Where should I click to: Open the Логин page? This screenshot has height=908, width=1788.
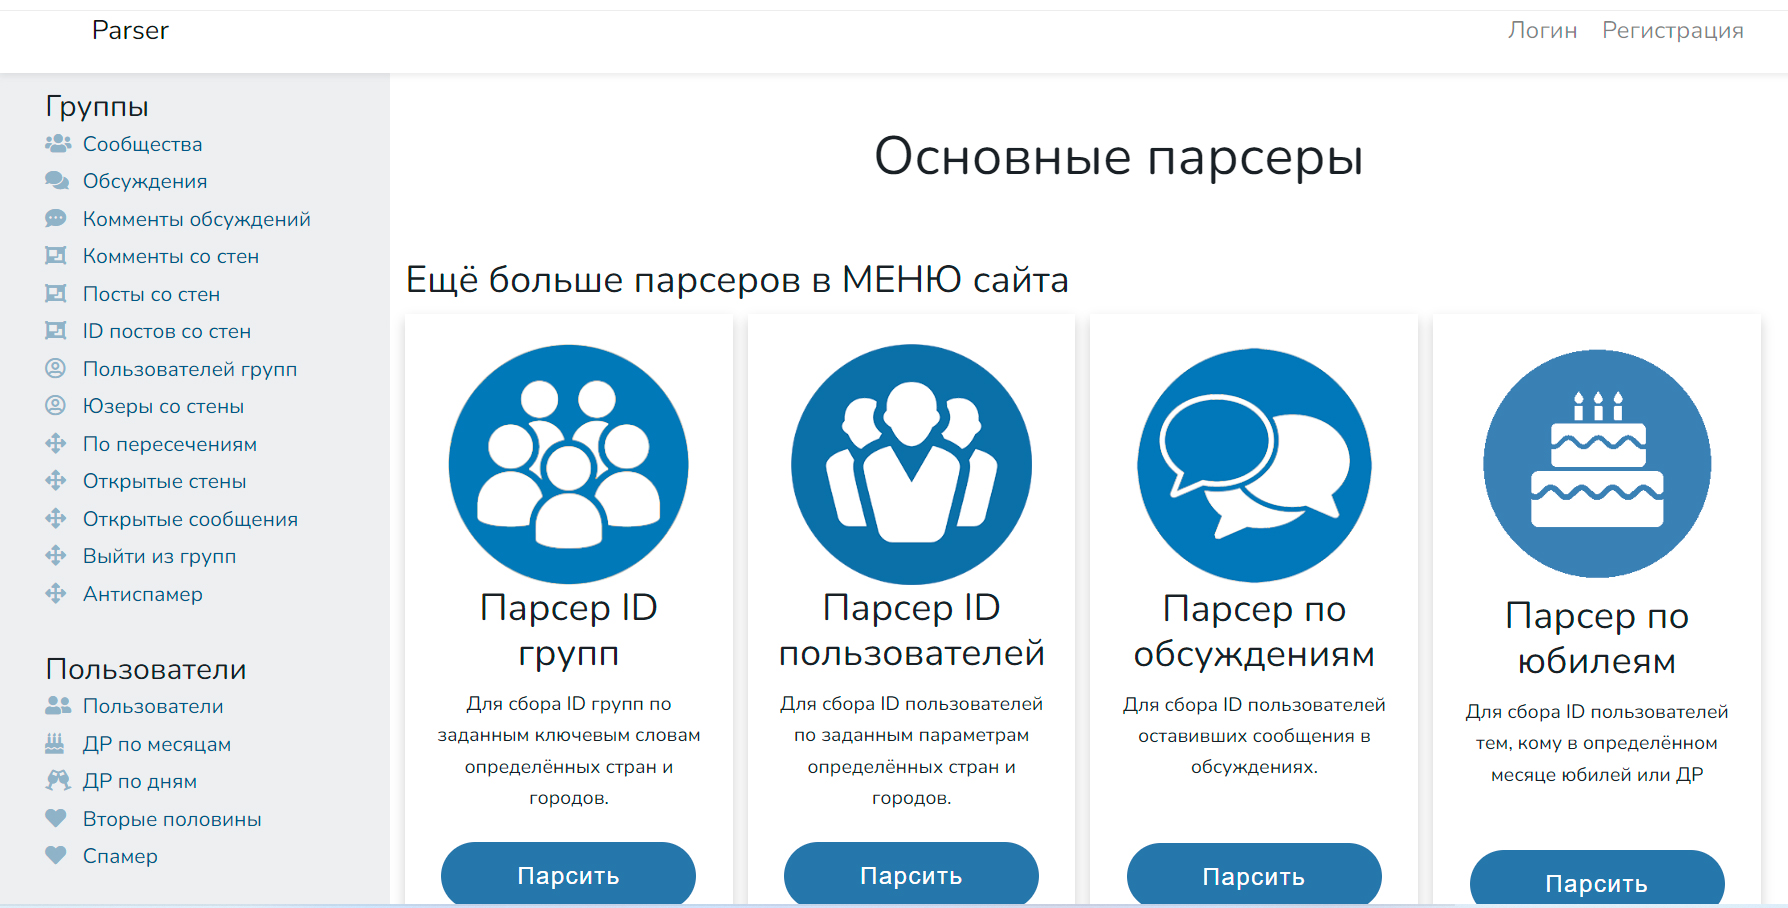(x=1542, y=31)
